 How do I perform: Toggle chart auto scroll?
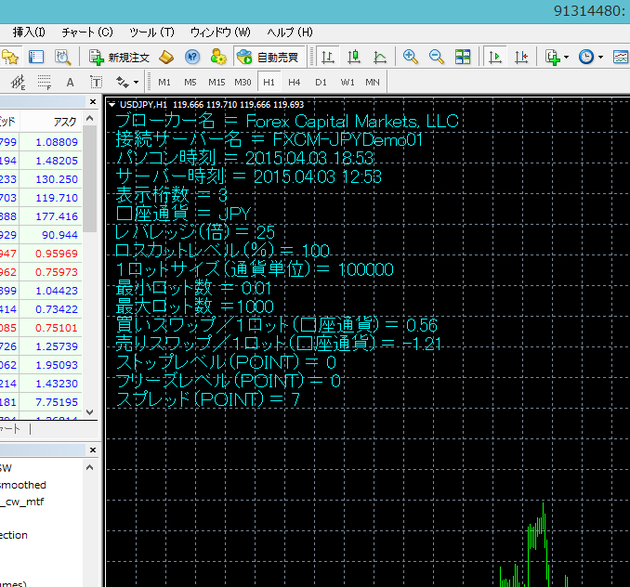495,57
